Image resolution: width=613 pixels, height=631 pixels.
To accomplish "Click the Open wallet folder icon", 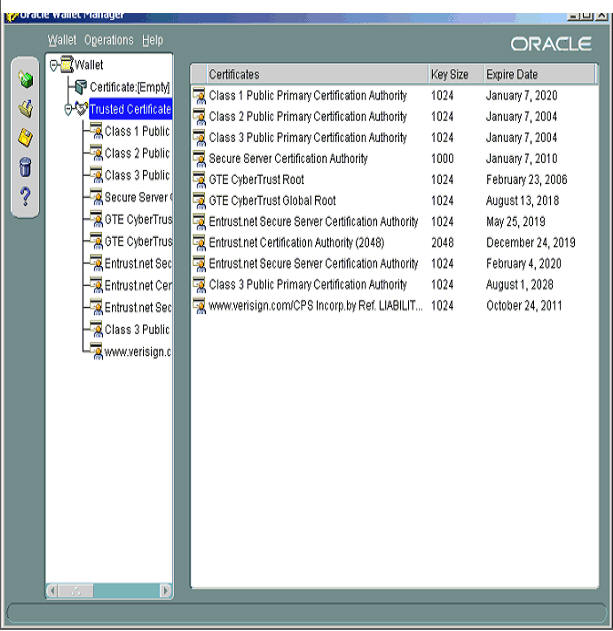I will [x=25, y=108].
